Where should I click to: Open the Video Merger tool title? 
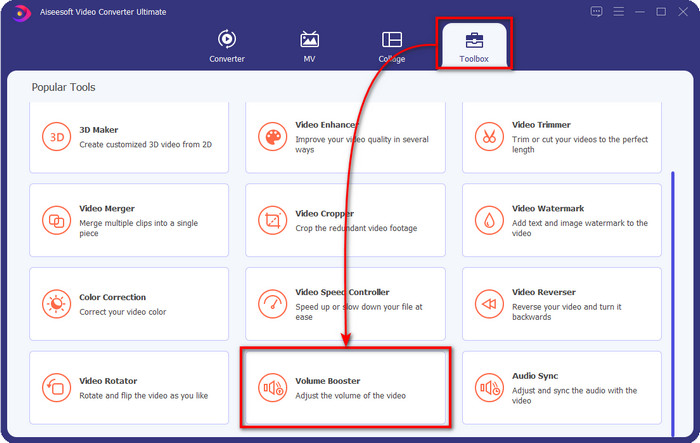pos(107,209)
